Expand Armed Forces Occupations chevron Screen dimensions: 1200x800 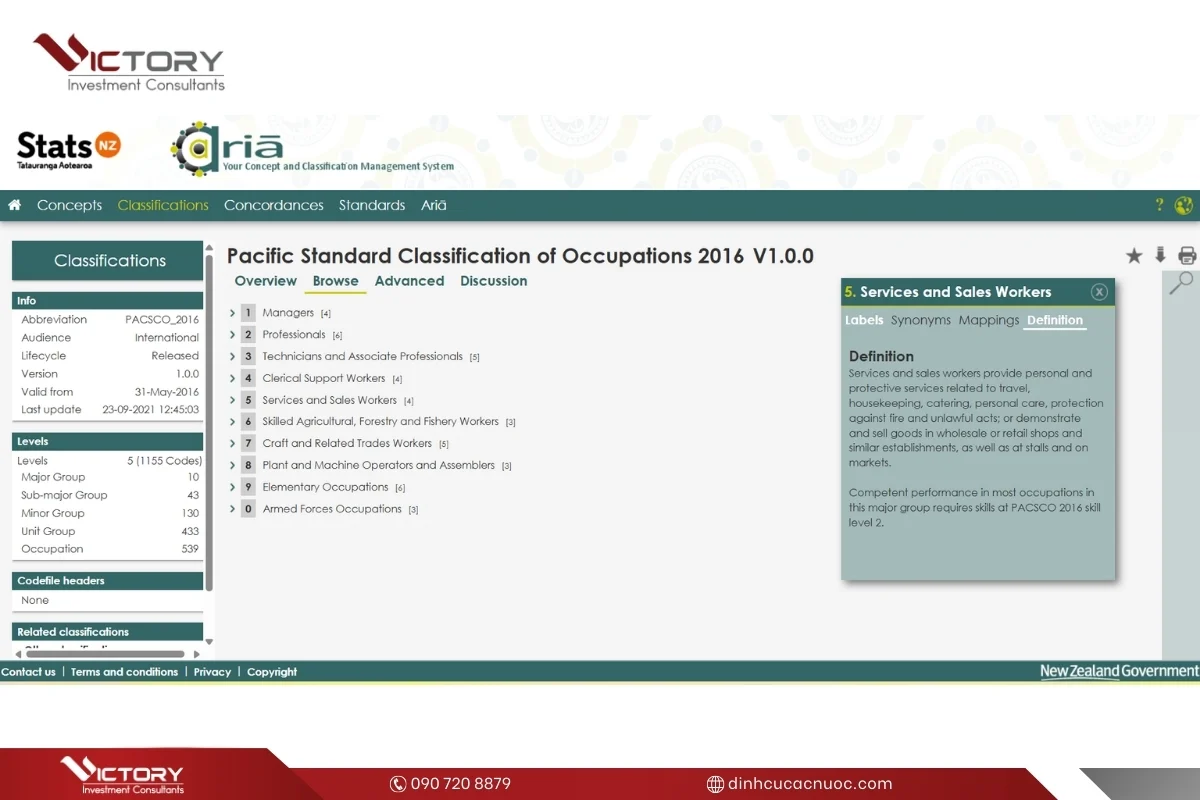[233, 509]
